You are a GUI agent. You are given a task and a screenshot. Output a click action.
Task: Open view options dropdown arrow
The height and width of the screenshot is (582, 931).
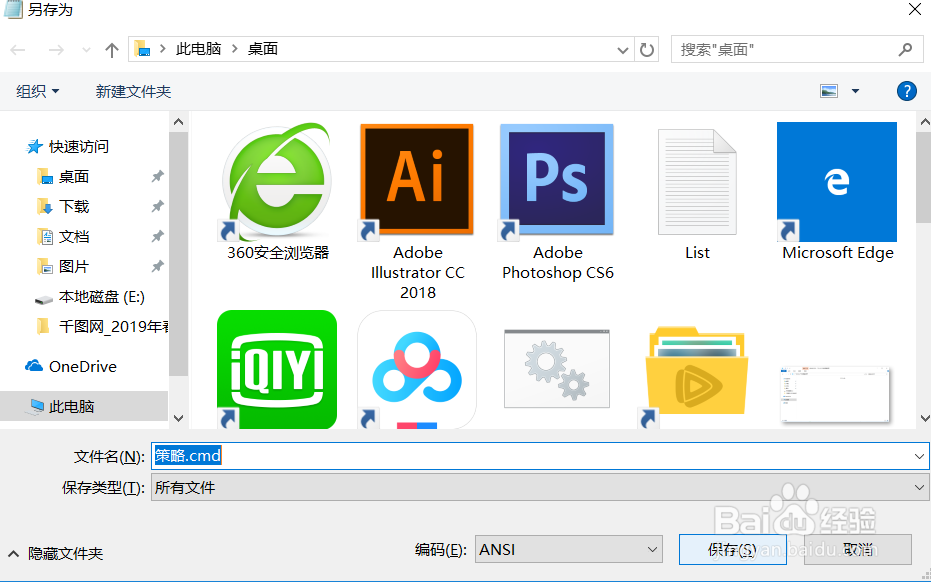point(856,91)
